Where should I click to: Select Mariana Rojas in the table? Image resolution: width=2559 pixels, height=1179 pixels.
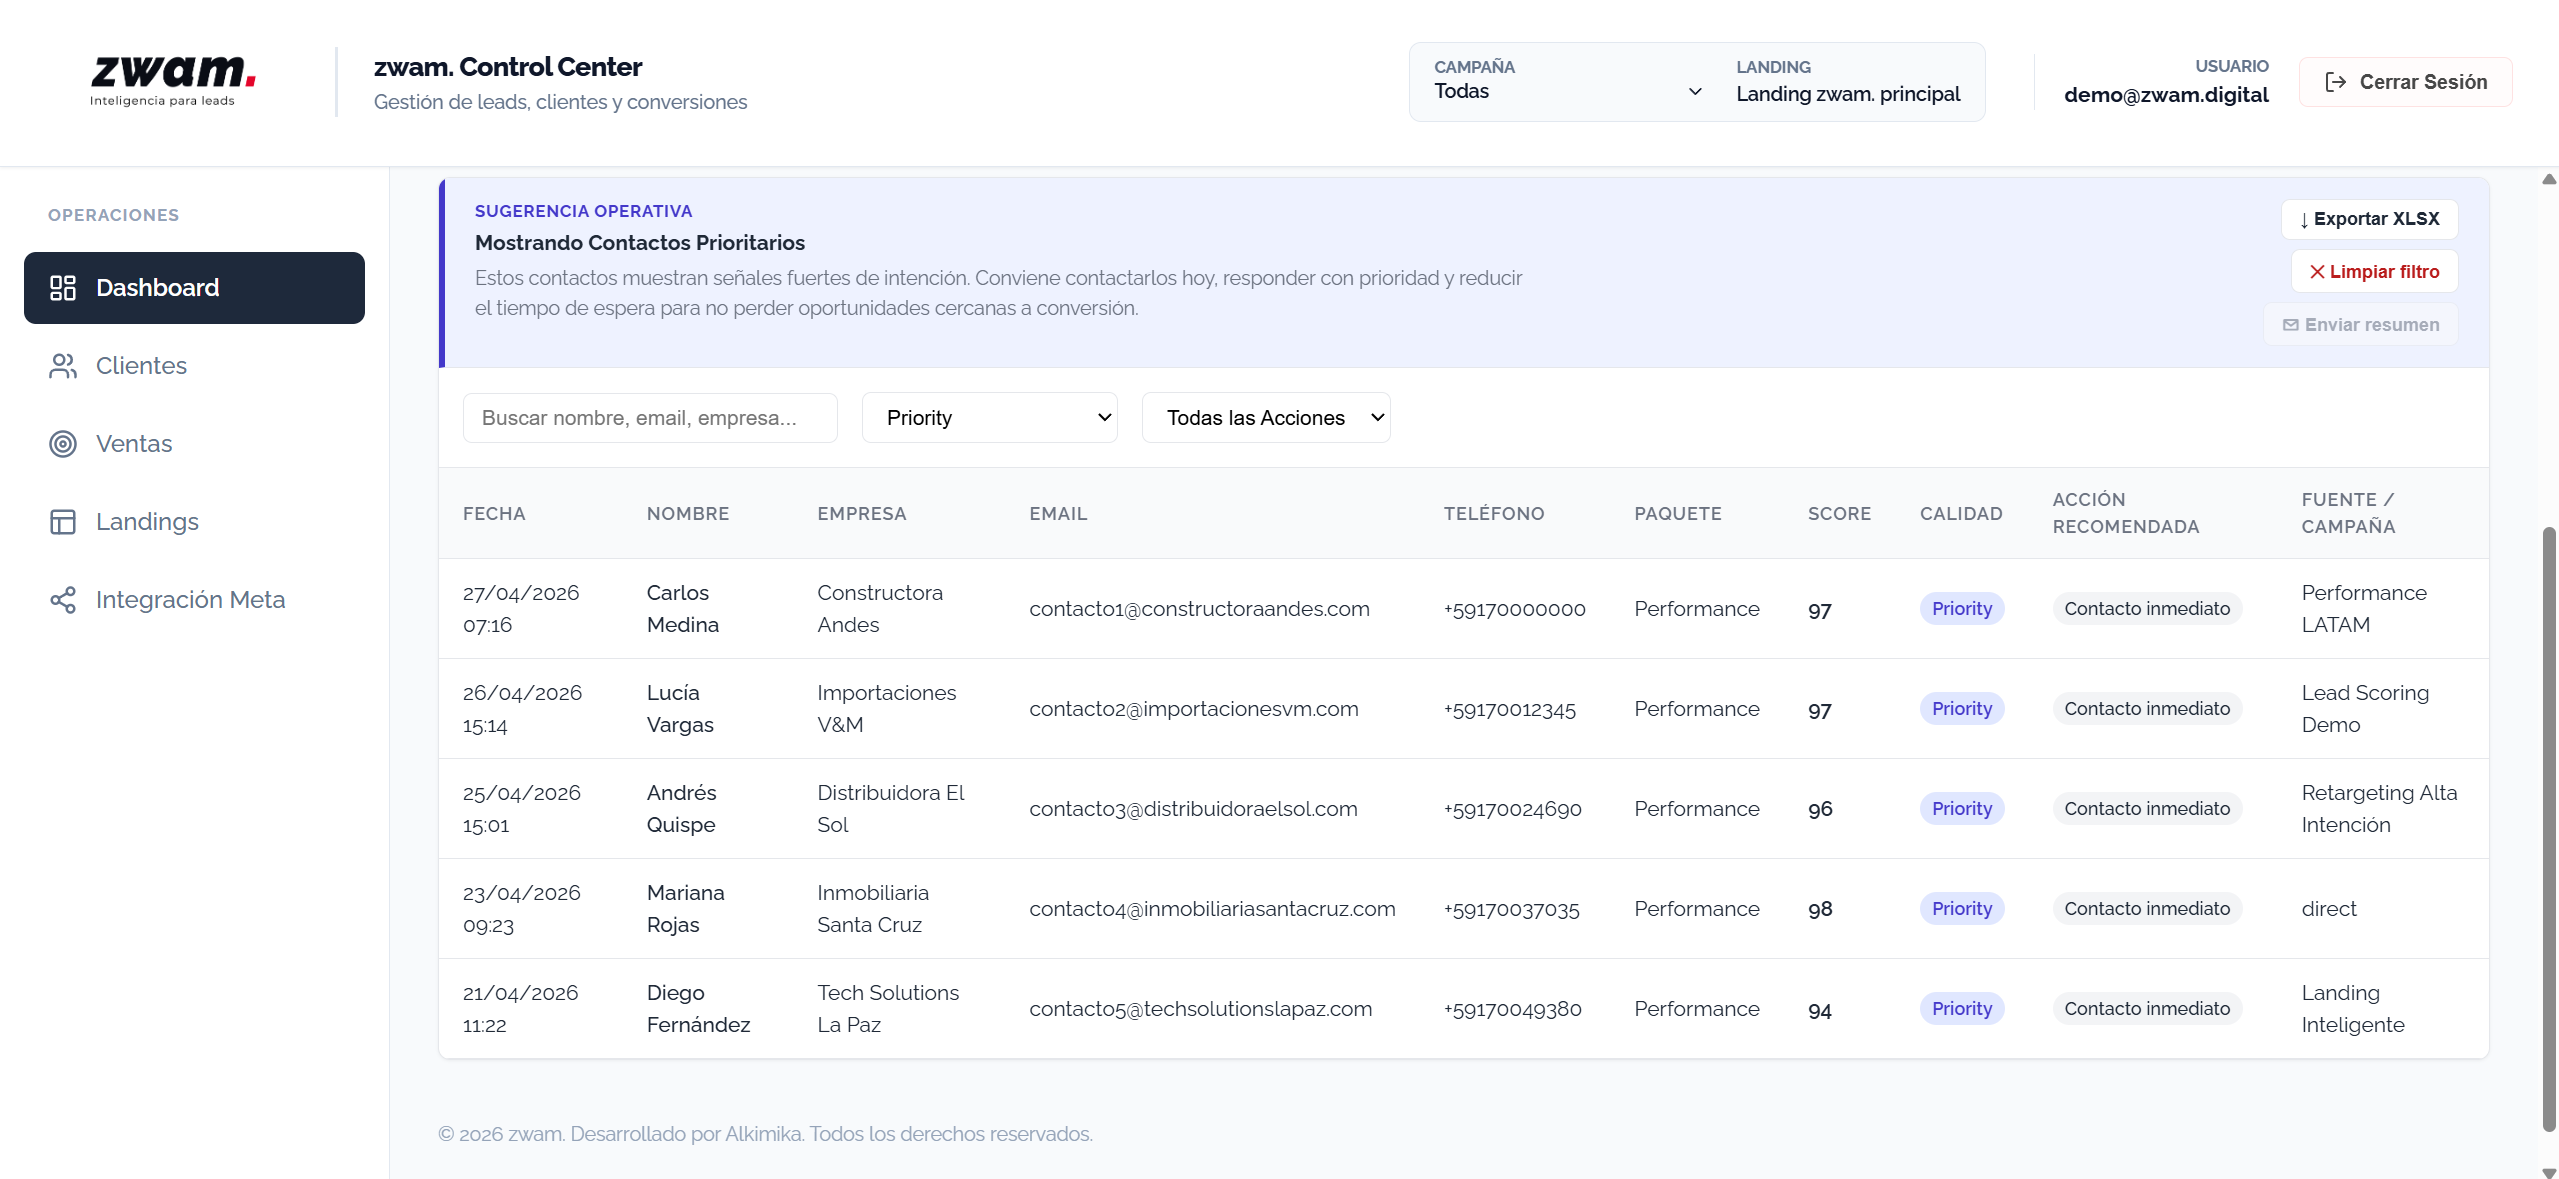point(686,909)
